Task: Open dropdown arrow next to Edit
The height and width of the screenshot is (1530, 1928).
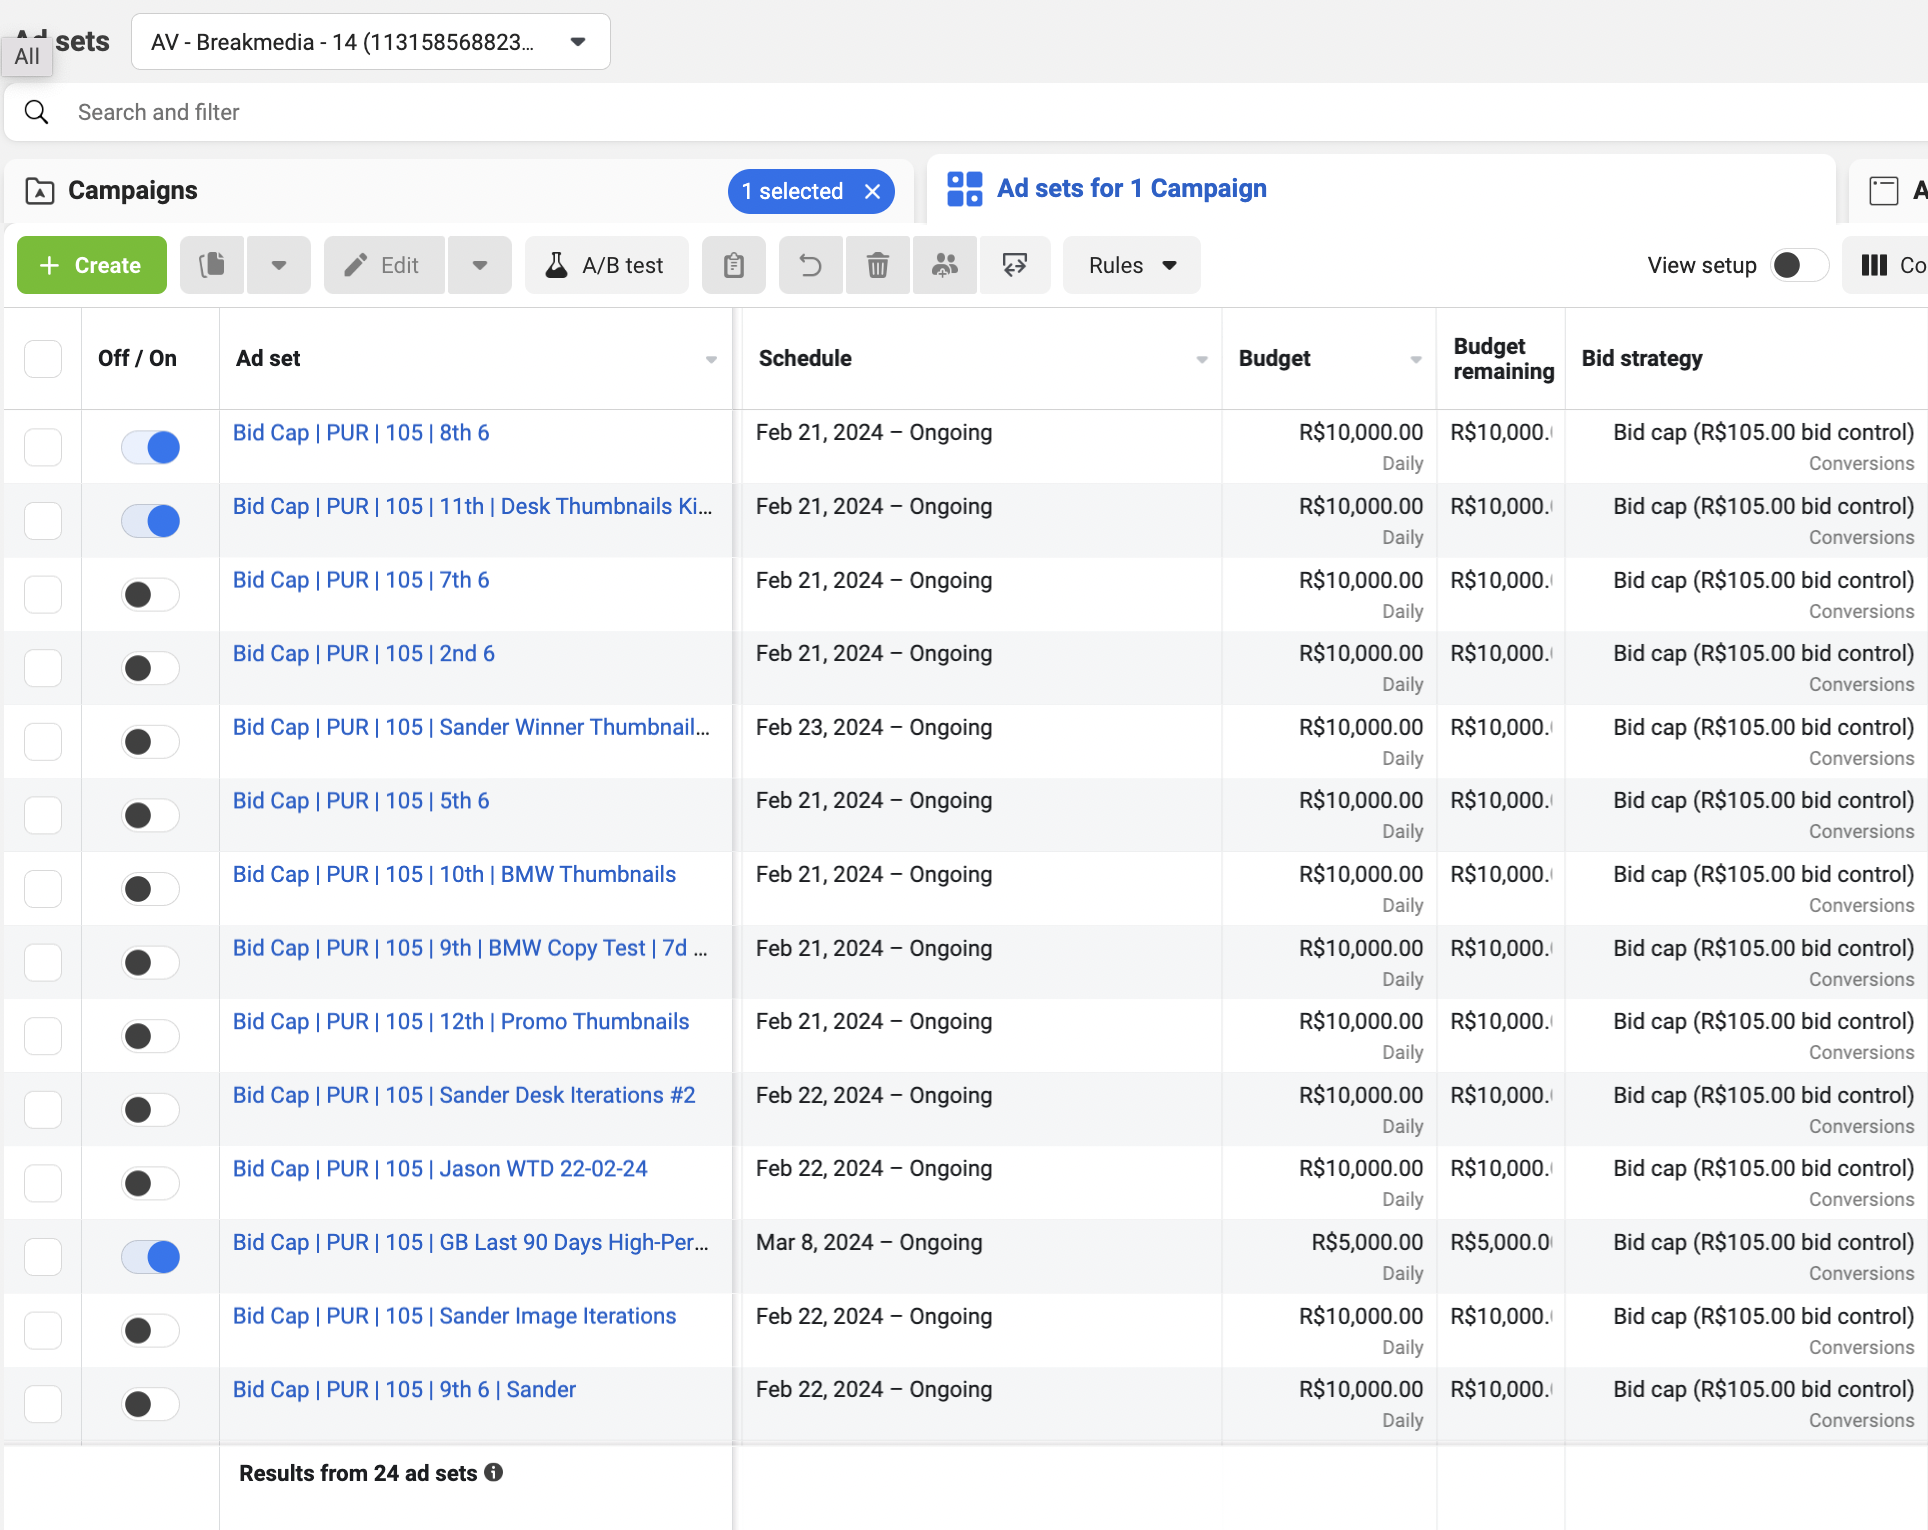Action: click(480, 265)
